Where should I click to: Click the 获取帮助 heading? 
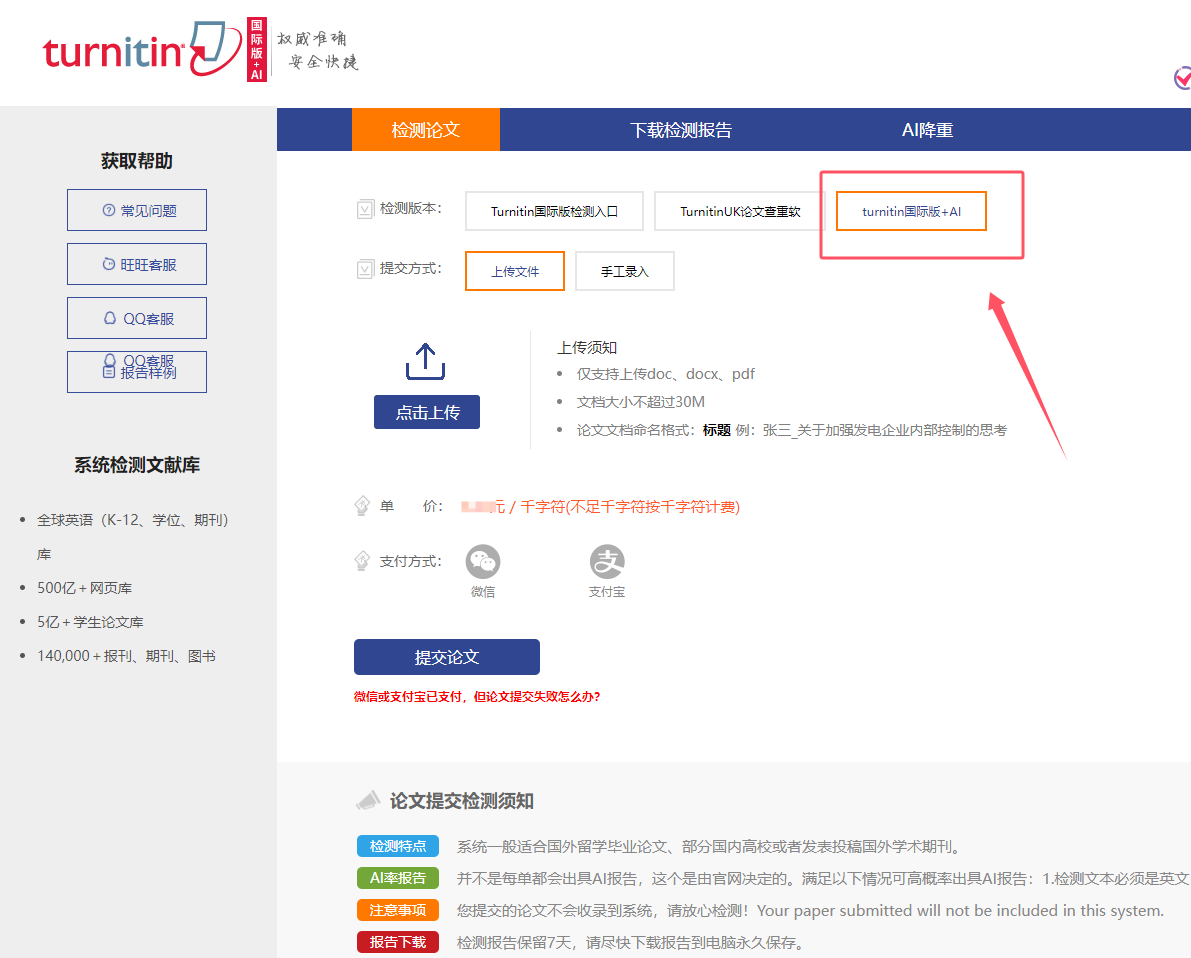point(137,161)
